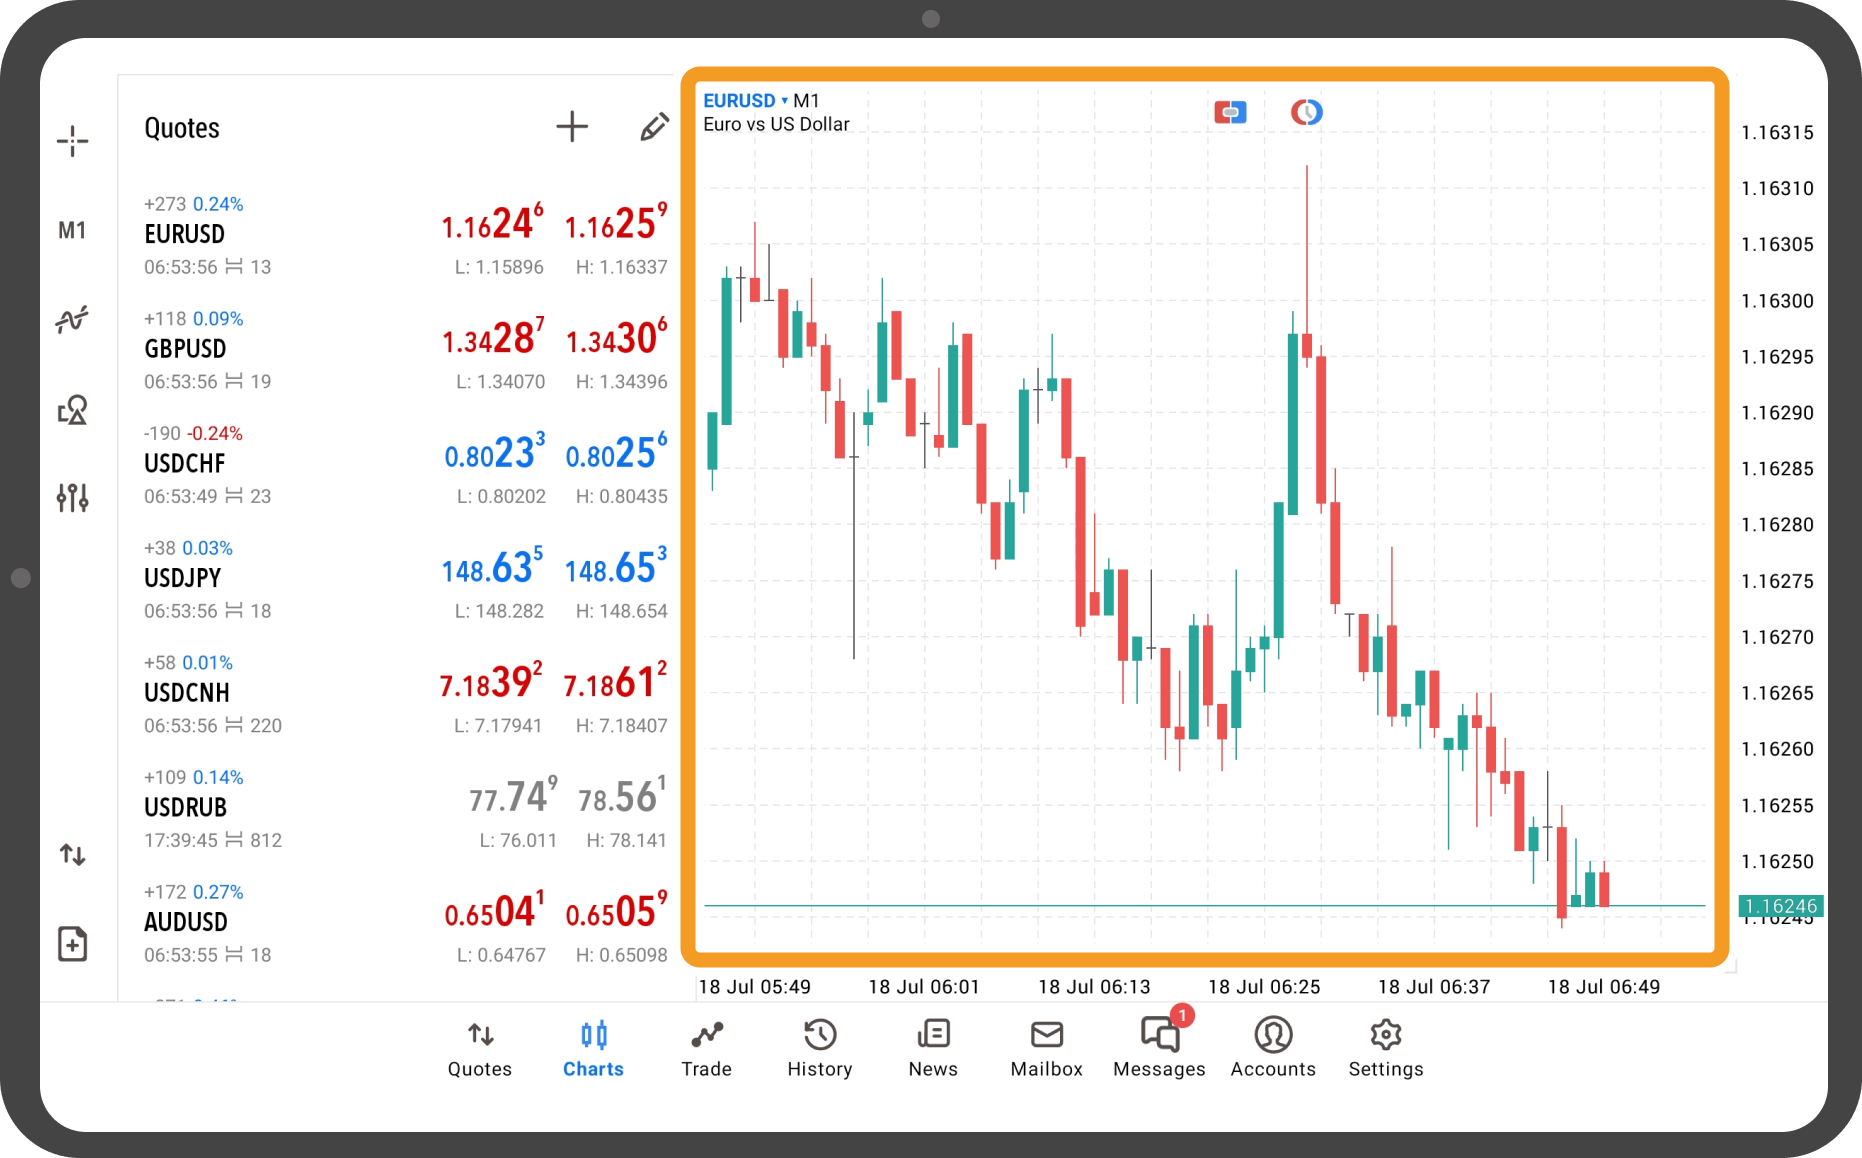Click the new order document icon
The image size is (1862, 1158).
pyautogui.click(x=72, y=943)
